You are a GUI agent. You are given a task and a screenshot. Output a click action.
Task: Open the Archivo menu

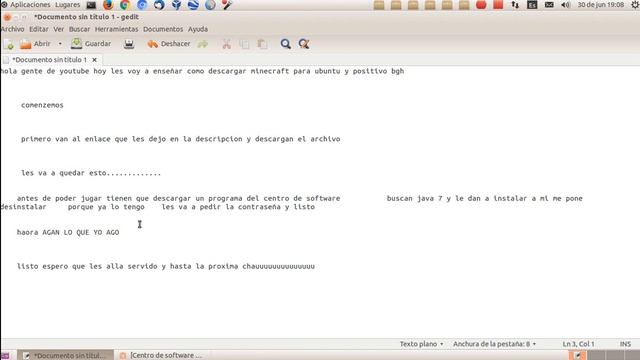pos(12,29)
